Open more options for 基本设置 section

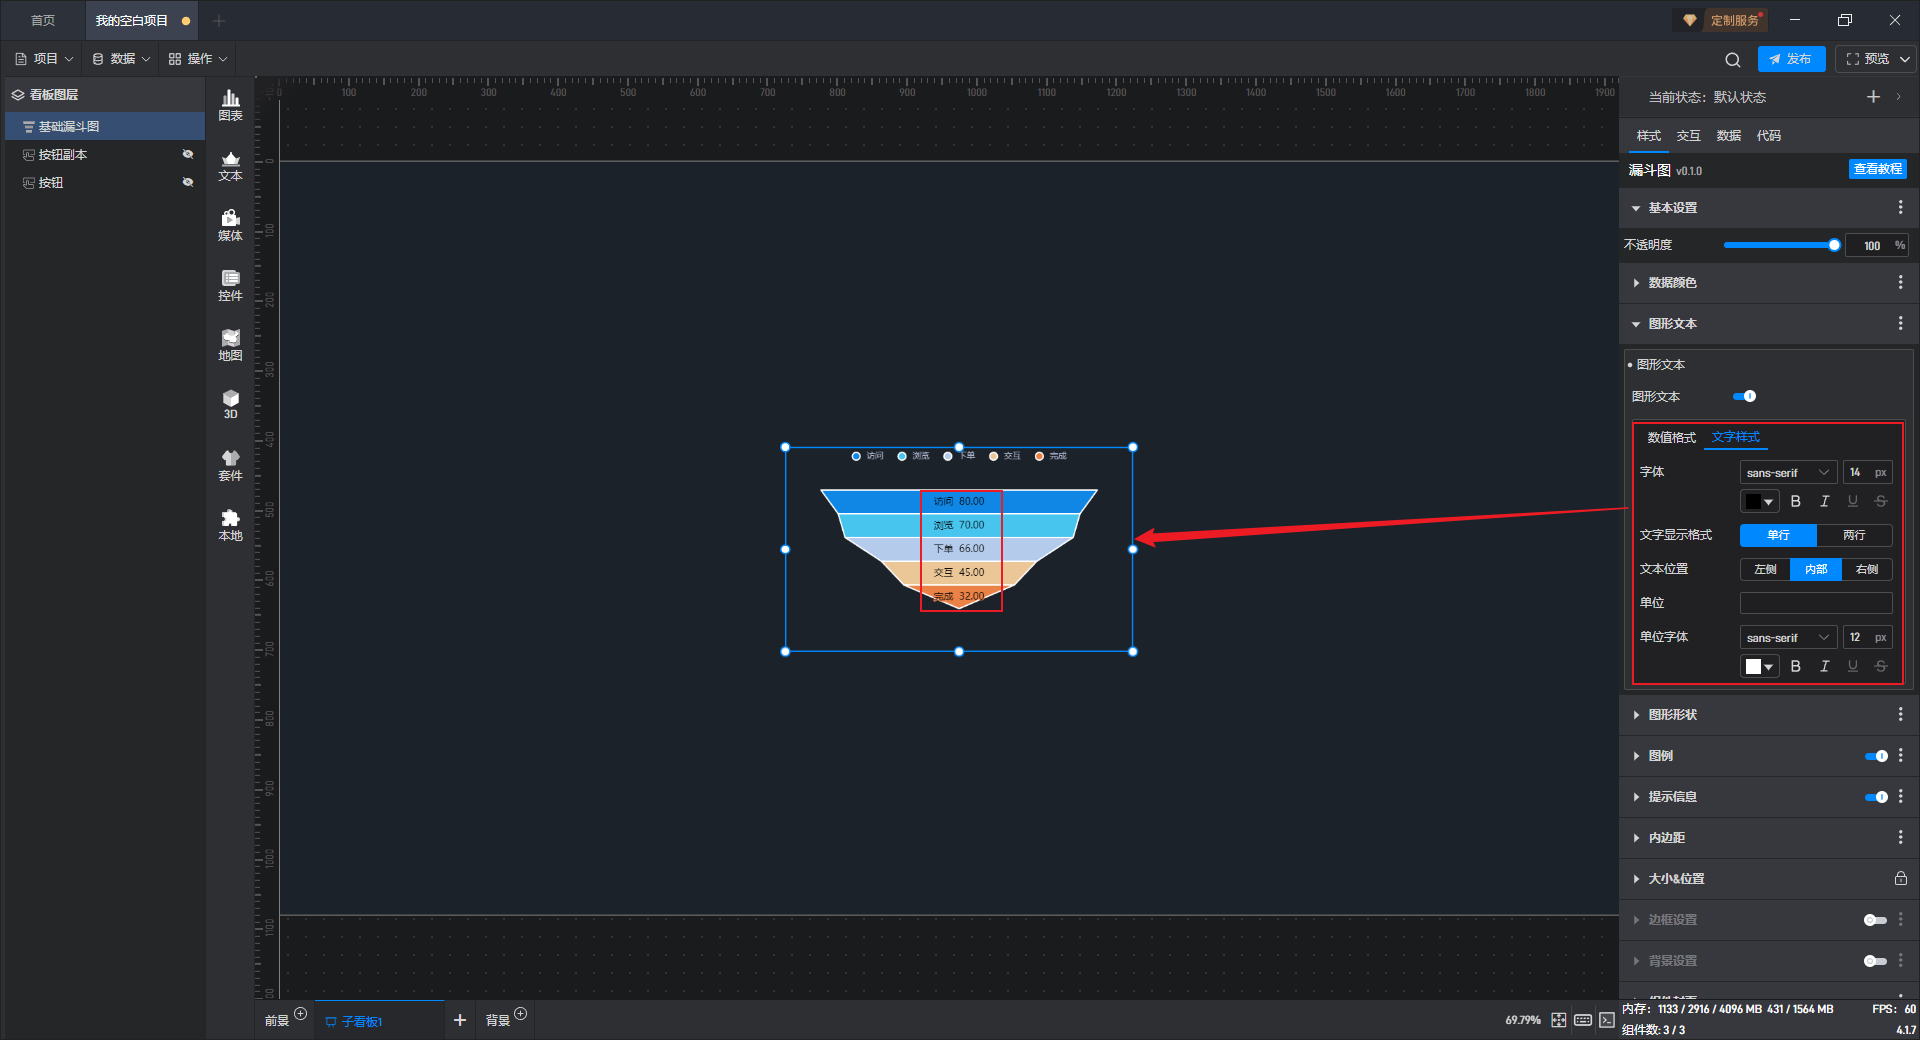click(x=1900, y=207)
